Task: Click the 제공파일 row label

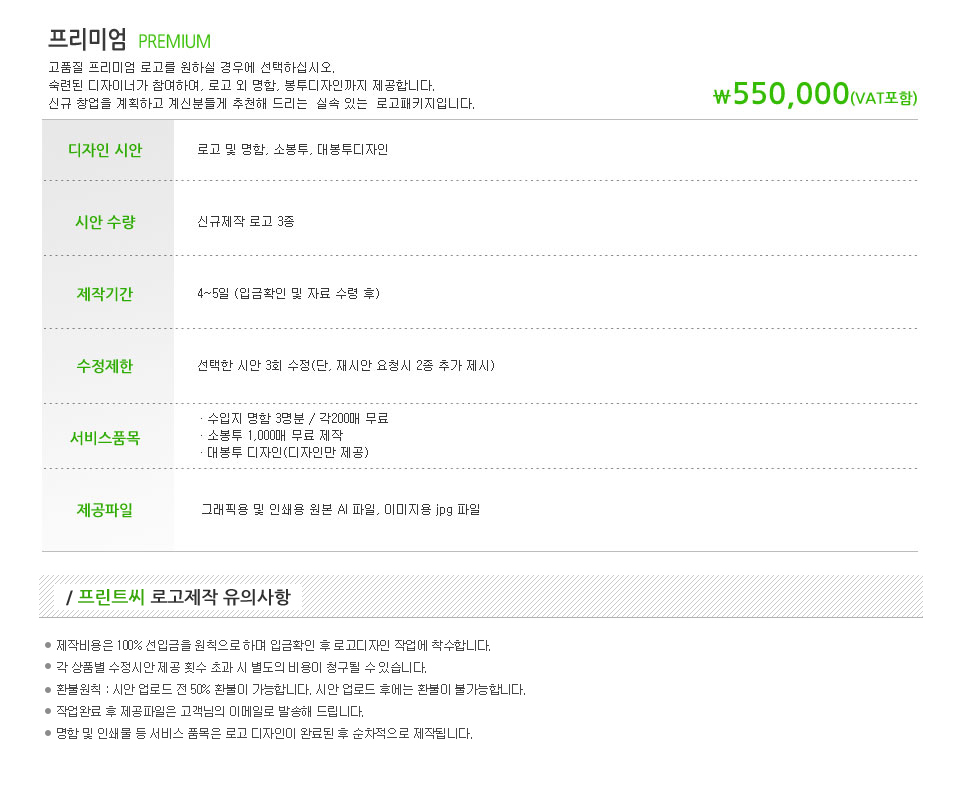Action: [x=105, y=510]
